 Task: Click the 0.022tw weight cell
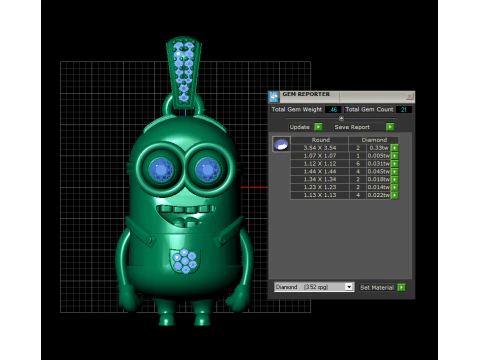(x=378, y=195)
